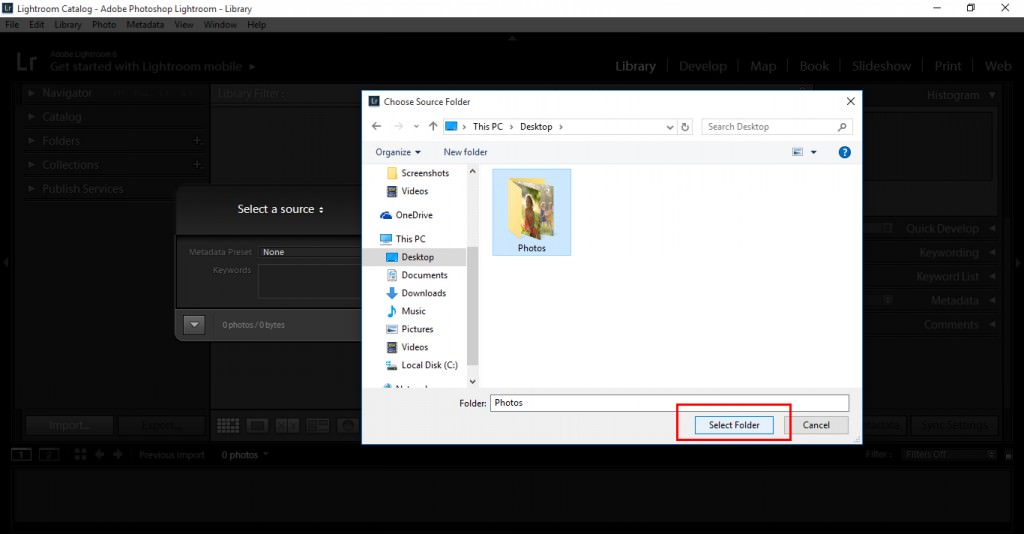Go forward using the forward arrow
Viewport: 1024px width, 534px height.
[x=398, y=127]
